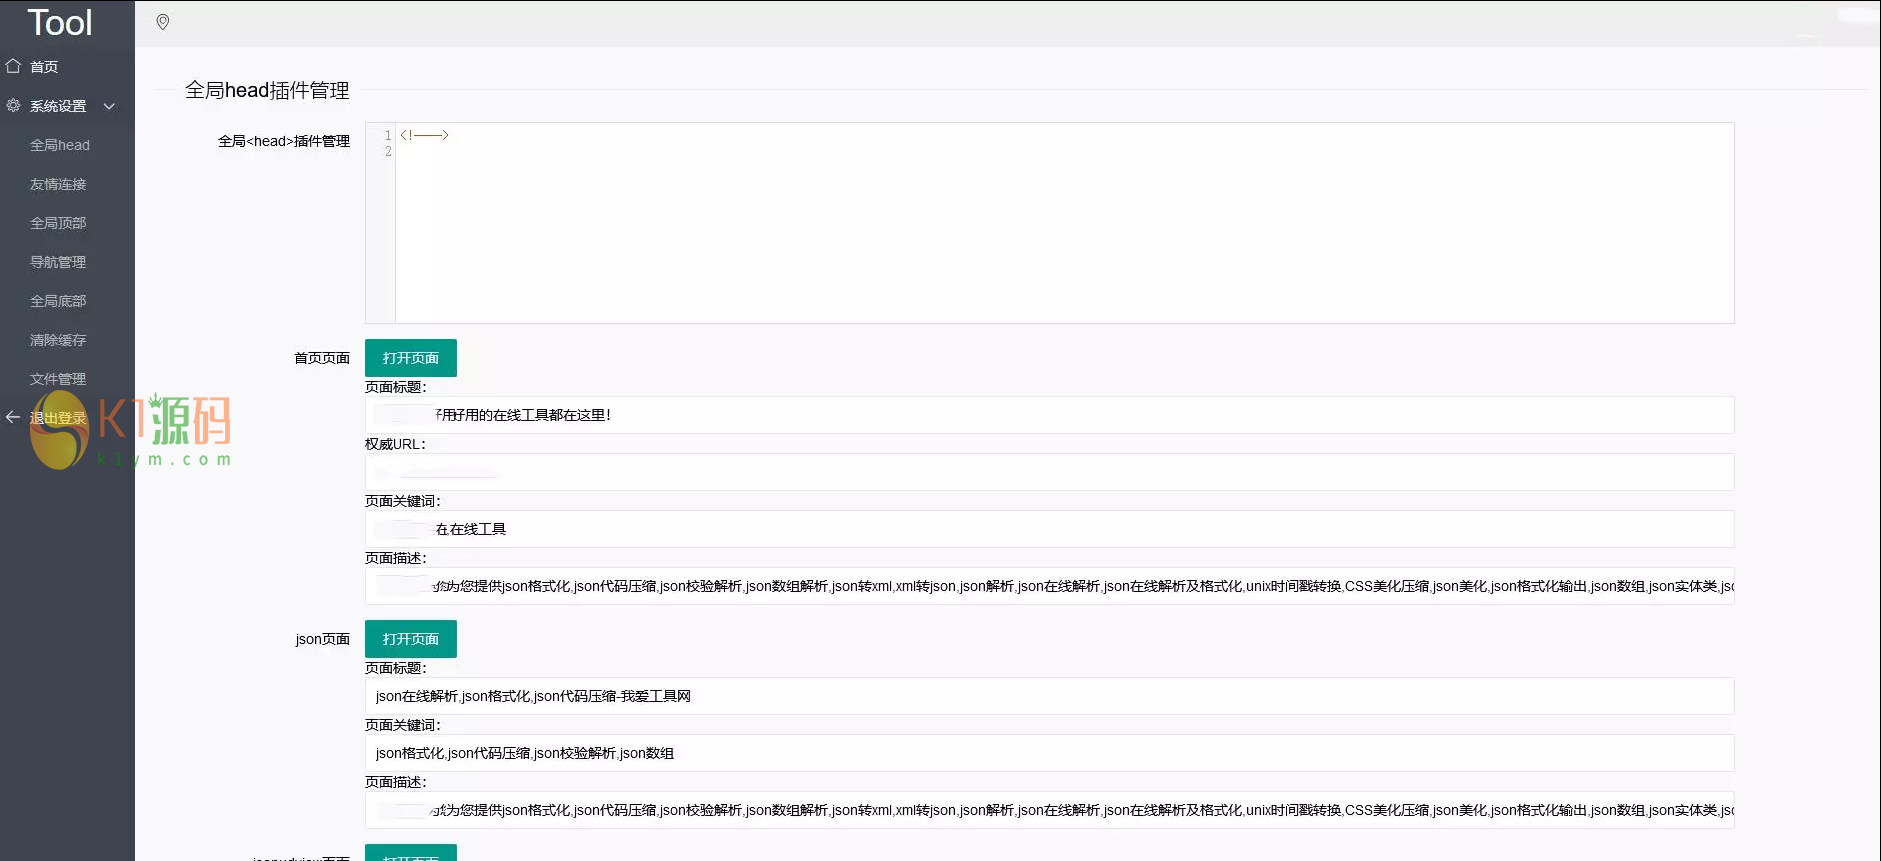Click the 首页页面 section label
This screenshot has height=861, width=1881.
click(x=322, y=358)
